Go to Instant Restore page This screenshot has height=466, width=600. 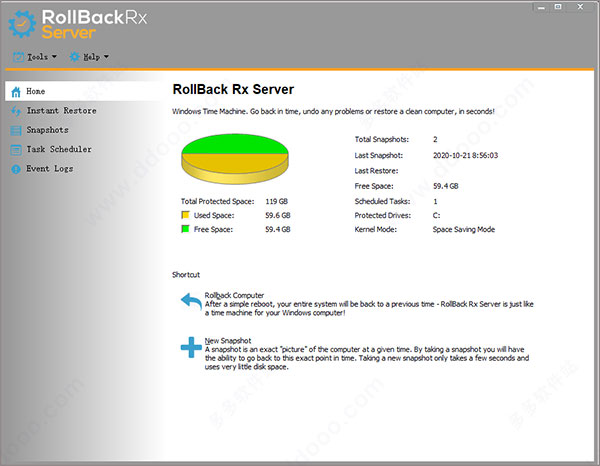(x=61, y=111)
